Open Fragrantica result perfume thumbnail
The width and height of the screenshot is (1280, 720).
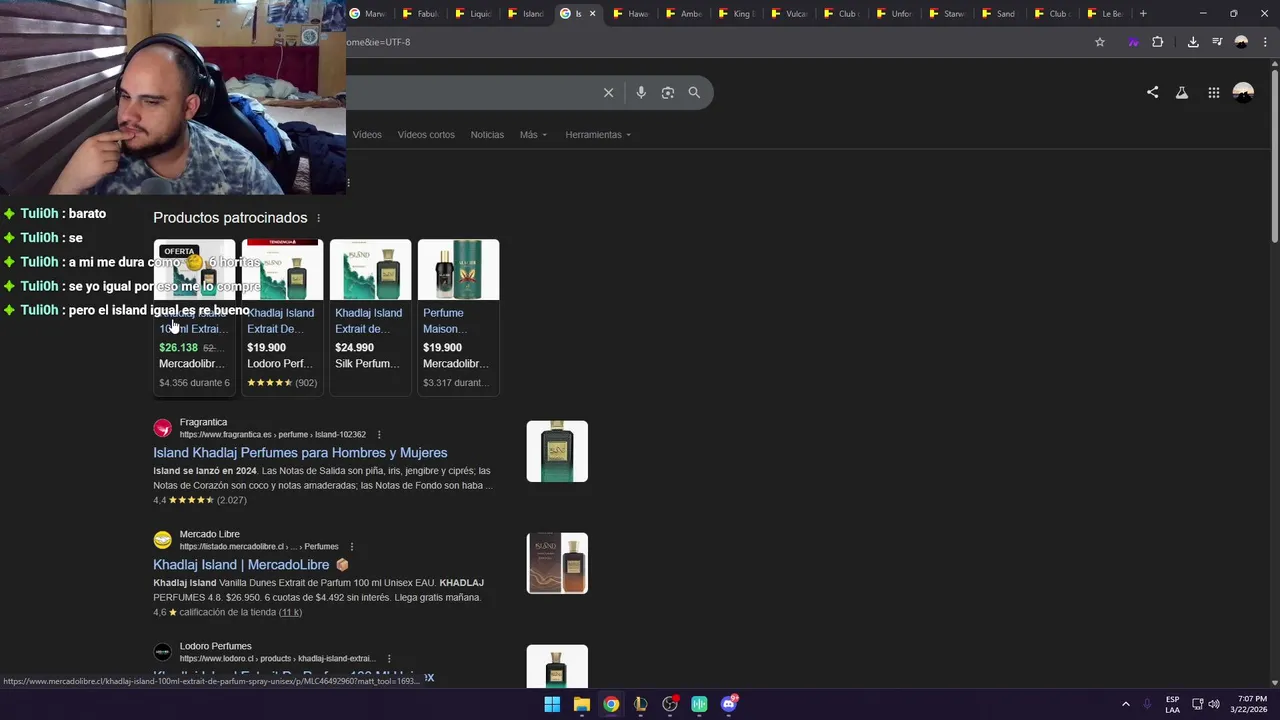(x=557, y=451)
